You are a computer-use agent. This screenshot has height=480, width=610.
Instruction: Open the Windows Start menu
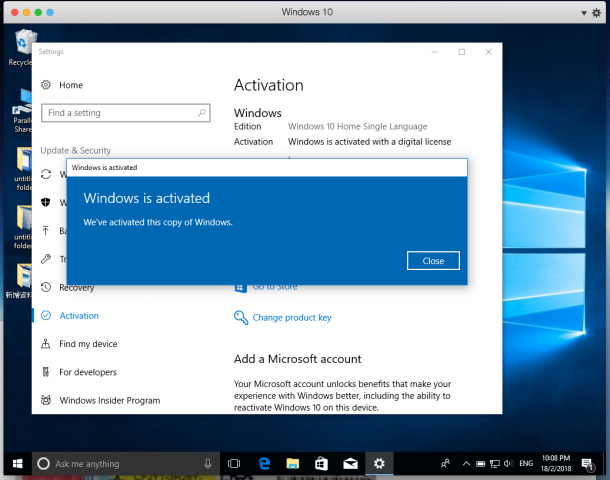18,464
